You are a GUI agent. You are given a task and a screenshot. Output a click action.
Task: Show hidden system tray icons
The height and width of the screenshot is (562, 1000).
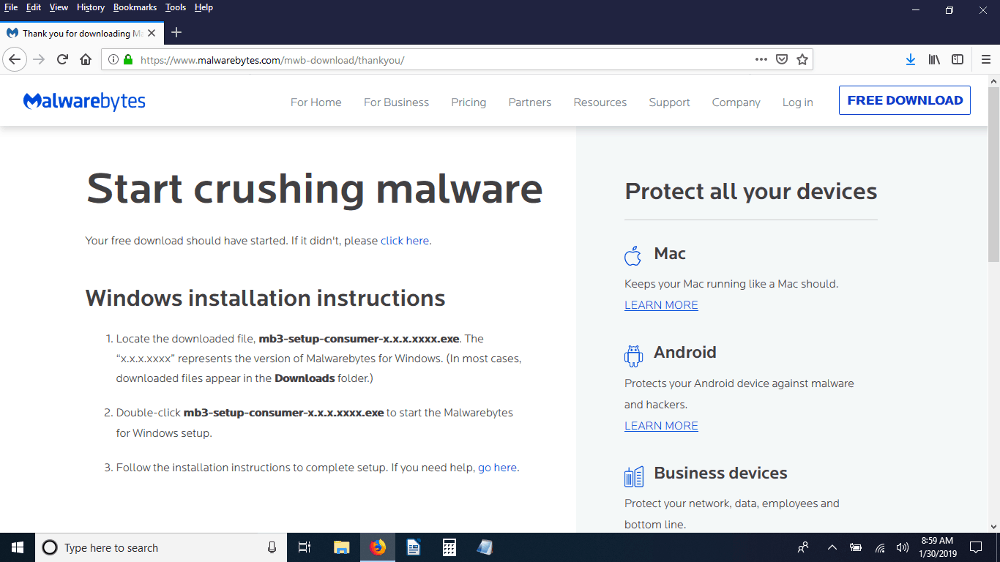(x=832, y=547)
